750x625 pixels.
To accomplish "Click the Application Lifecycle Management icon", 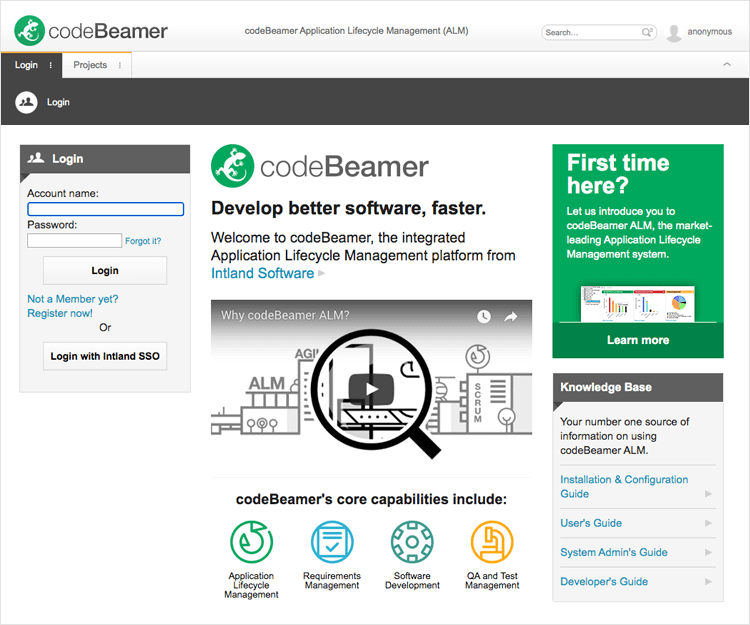I will click(252, 542).
